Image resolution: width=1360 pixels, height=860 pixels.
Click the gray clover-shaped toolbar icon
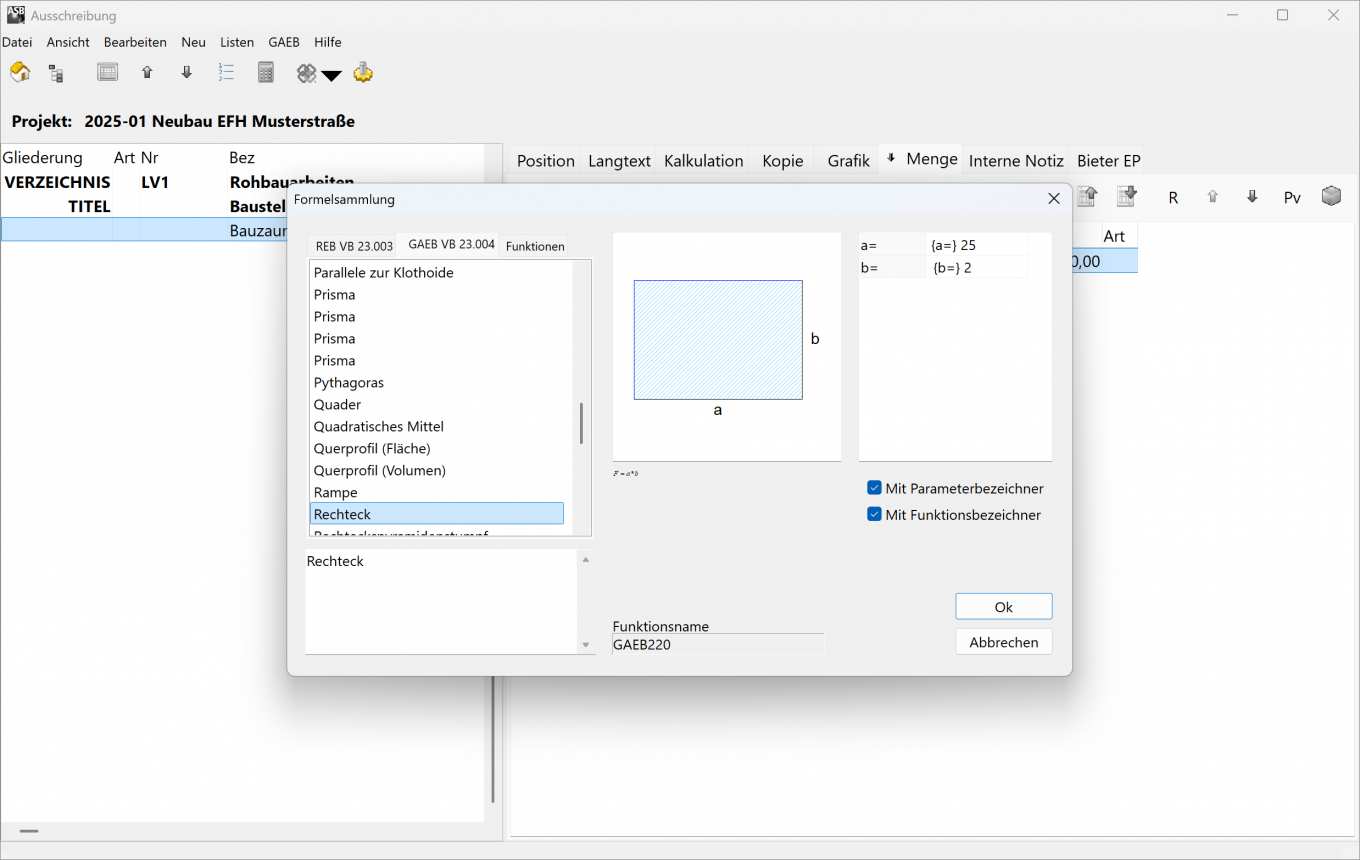tap(306, 73)
